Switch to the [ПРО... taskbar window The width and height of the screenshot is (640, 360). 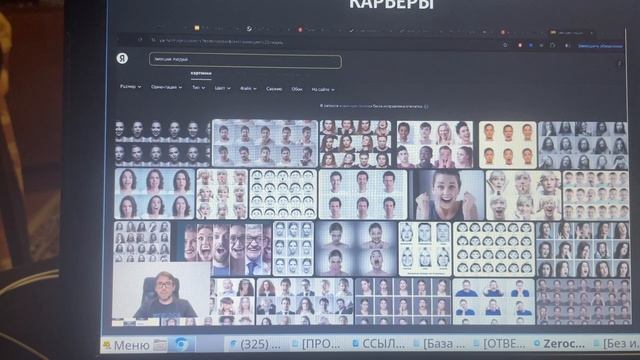[316, 345]
